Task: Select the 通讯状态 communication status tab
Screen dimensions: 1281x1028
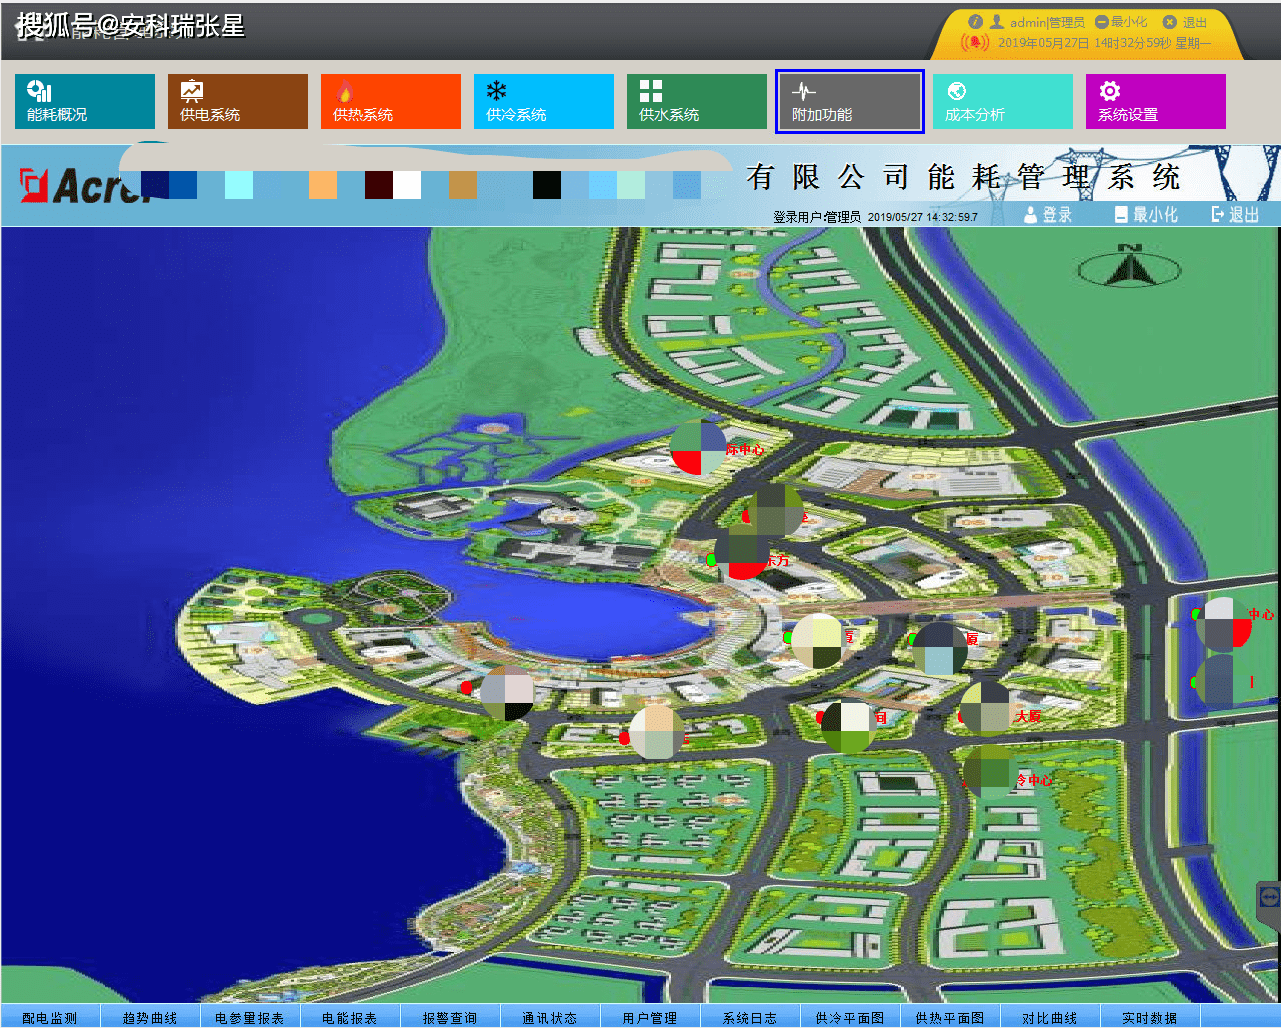Action: point(550,1017)
